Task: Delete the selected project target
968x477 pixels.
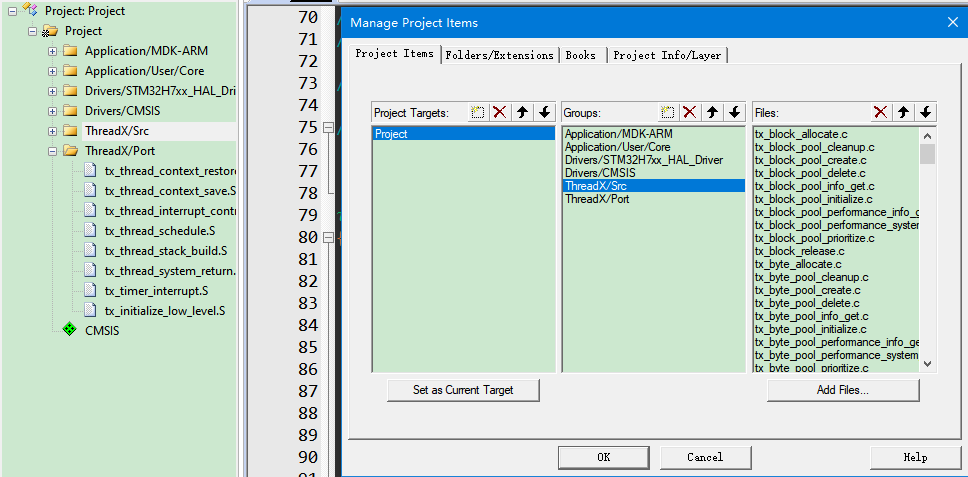Action: coord(499,112)
